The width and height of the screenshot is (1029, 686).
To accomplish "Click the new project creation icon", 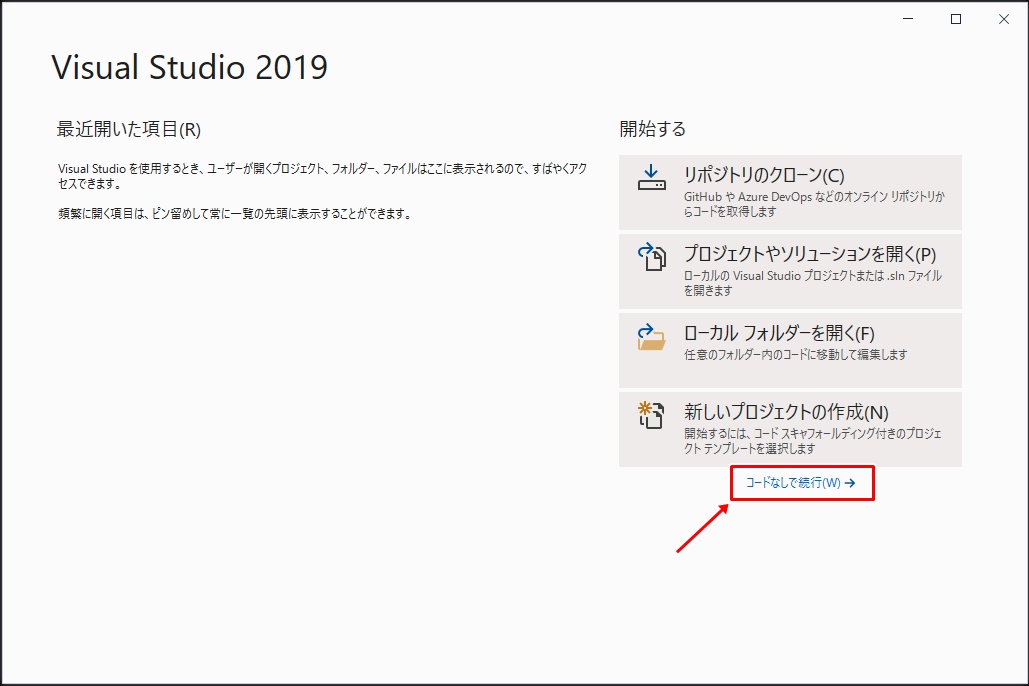I will pyautogui.click(x=652, y=415).
